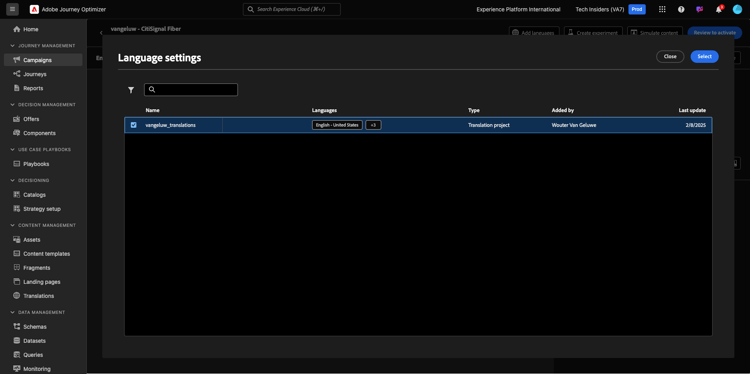Click the Close button in Language settings
Image resolution: width=750 pixels, height=374 pixels.
point(670,56)
